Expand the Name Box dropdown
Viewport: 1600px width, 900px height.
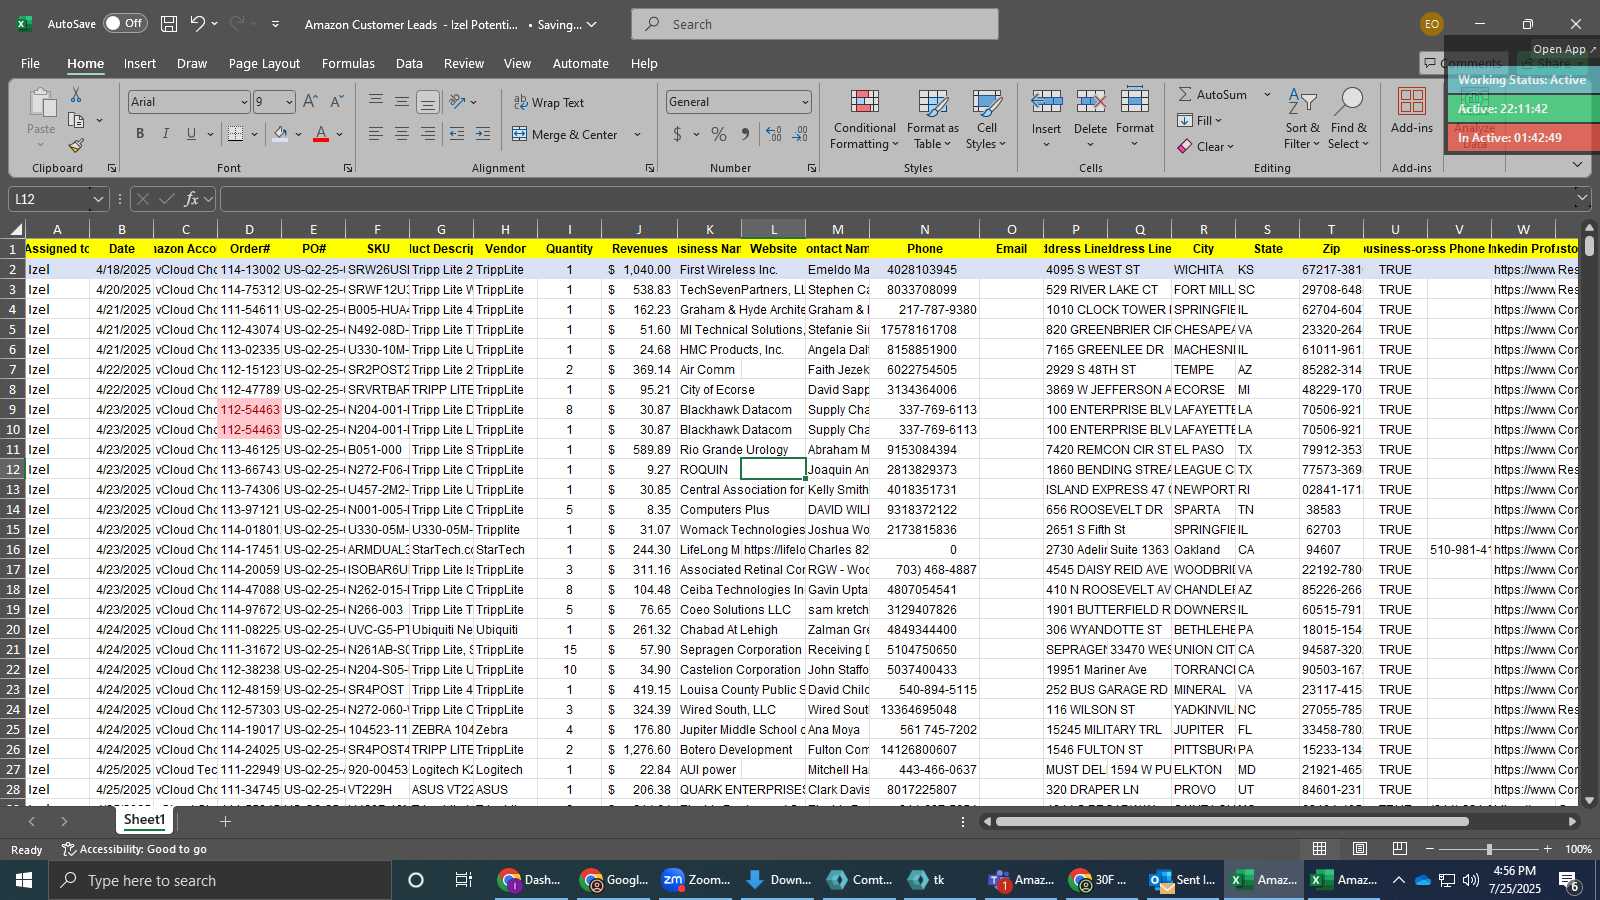[x=98, y=199]
